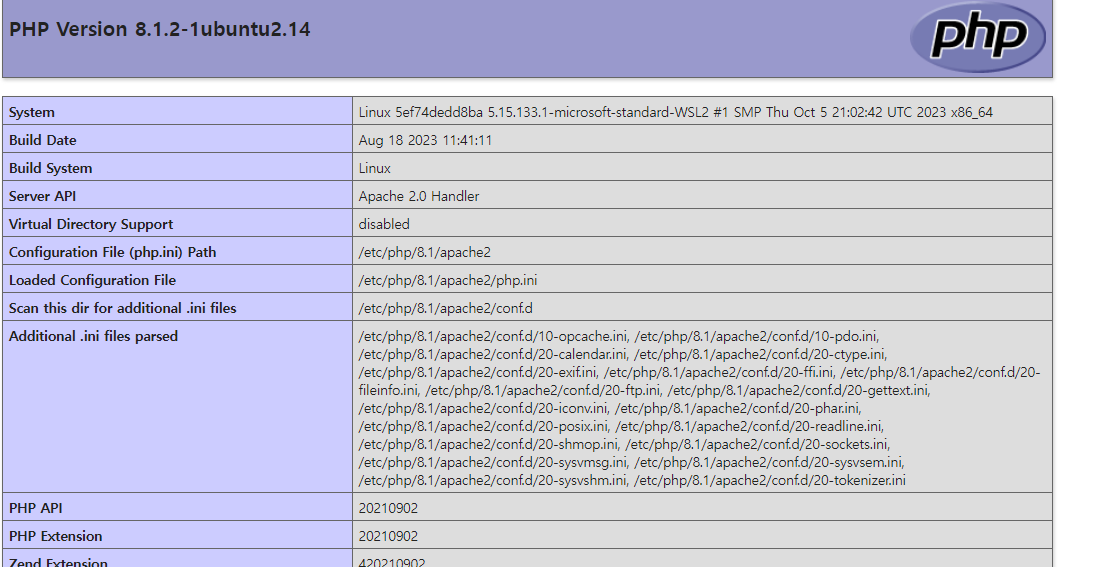
Task: Select the Linux value in Build System row
Action: tap(375, 168)
